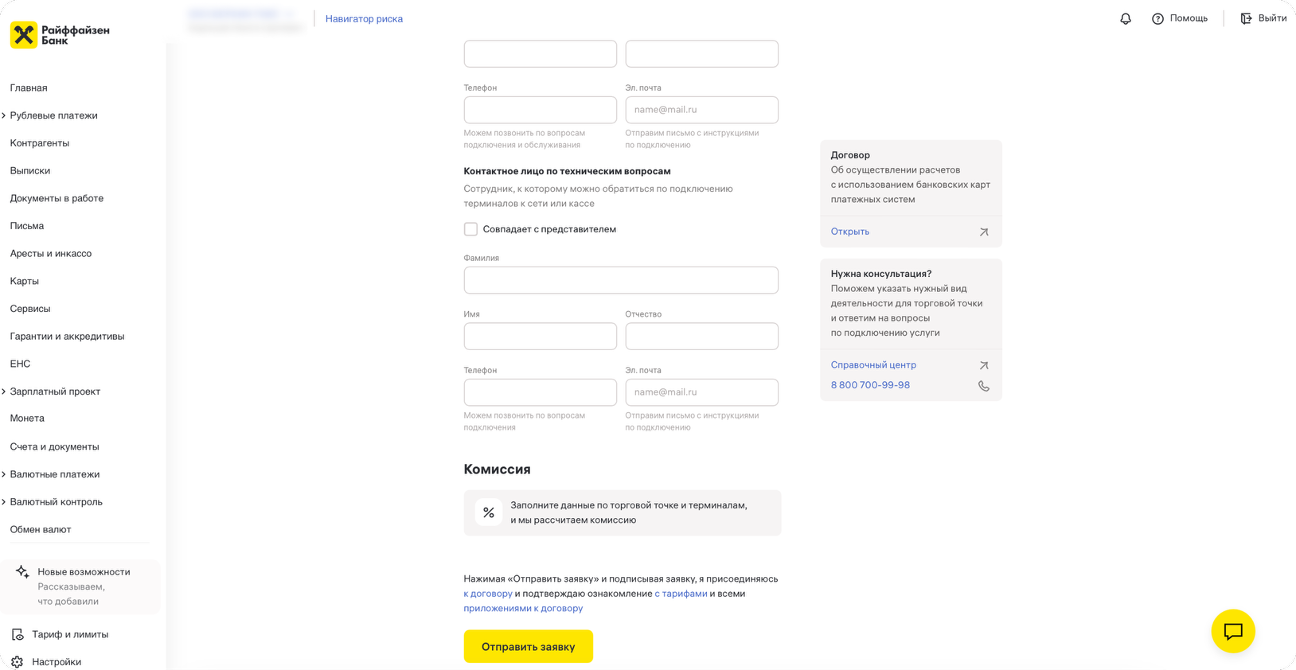Check Совпадает с представителем checkbox
The height and width of the screenshot is (670, 1296).
point(471,229)
